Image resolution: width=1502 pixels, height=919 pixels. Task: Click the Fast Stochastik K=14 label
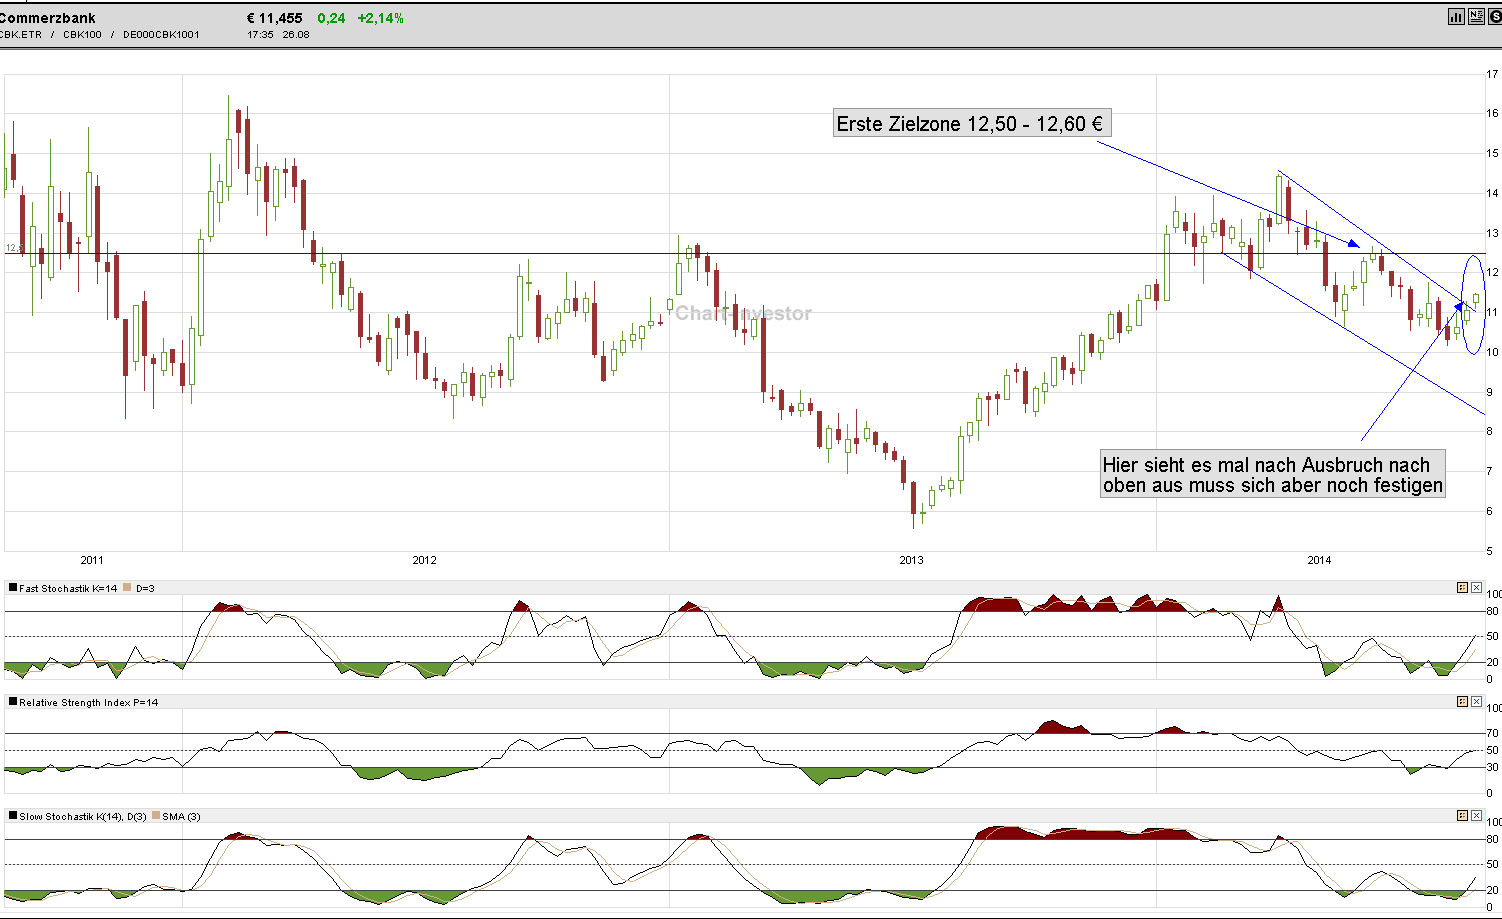(x=68, y=588)
